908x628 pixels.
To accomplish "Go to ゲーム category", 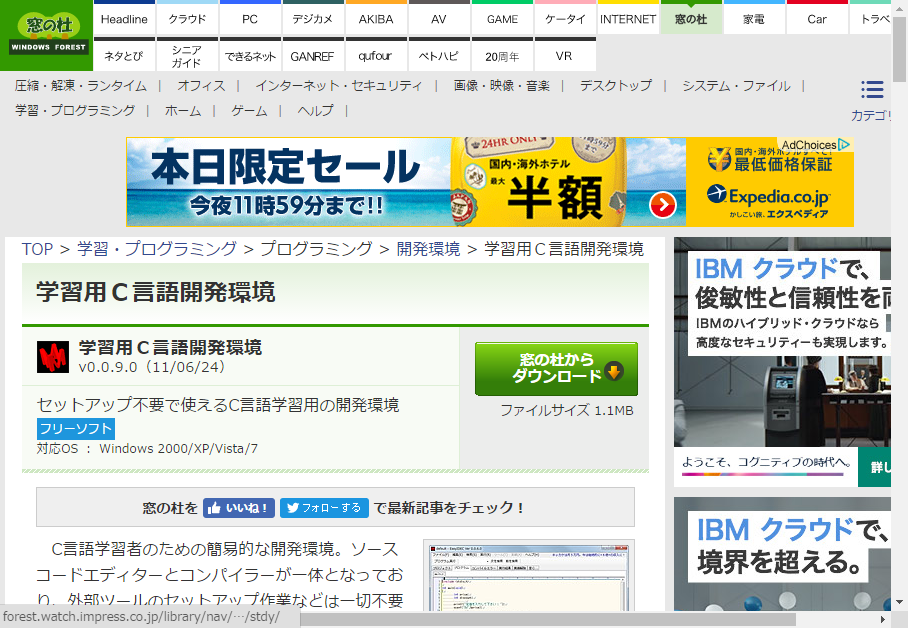I will click(250, 110).
